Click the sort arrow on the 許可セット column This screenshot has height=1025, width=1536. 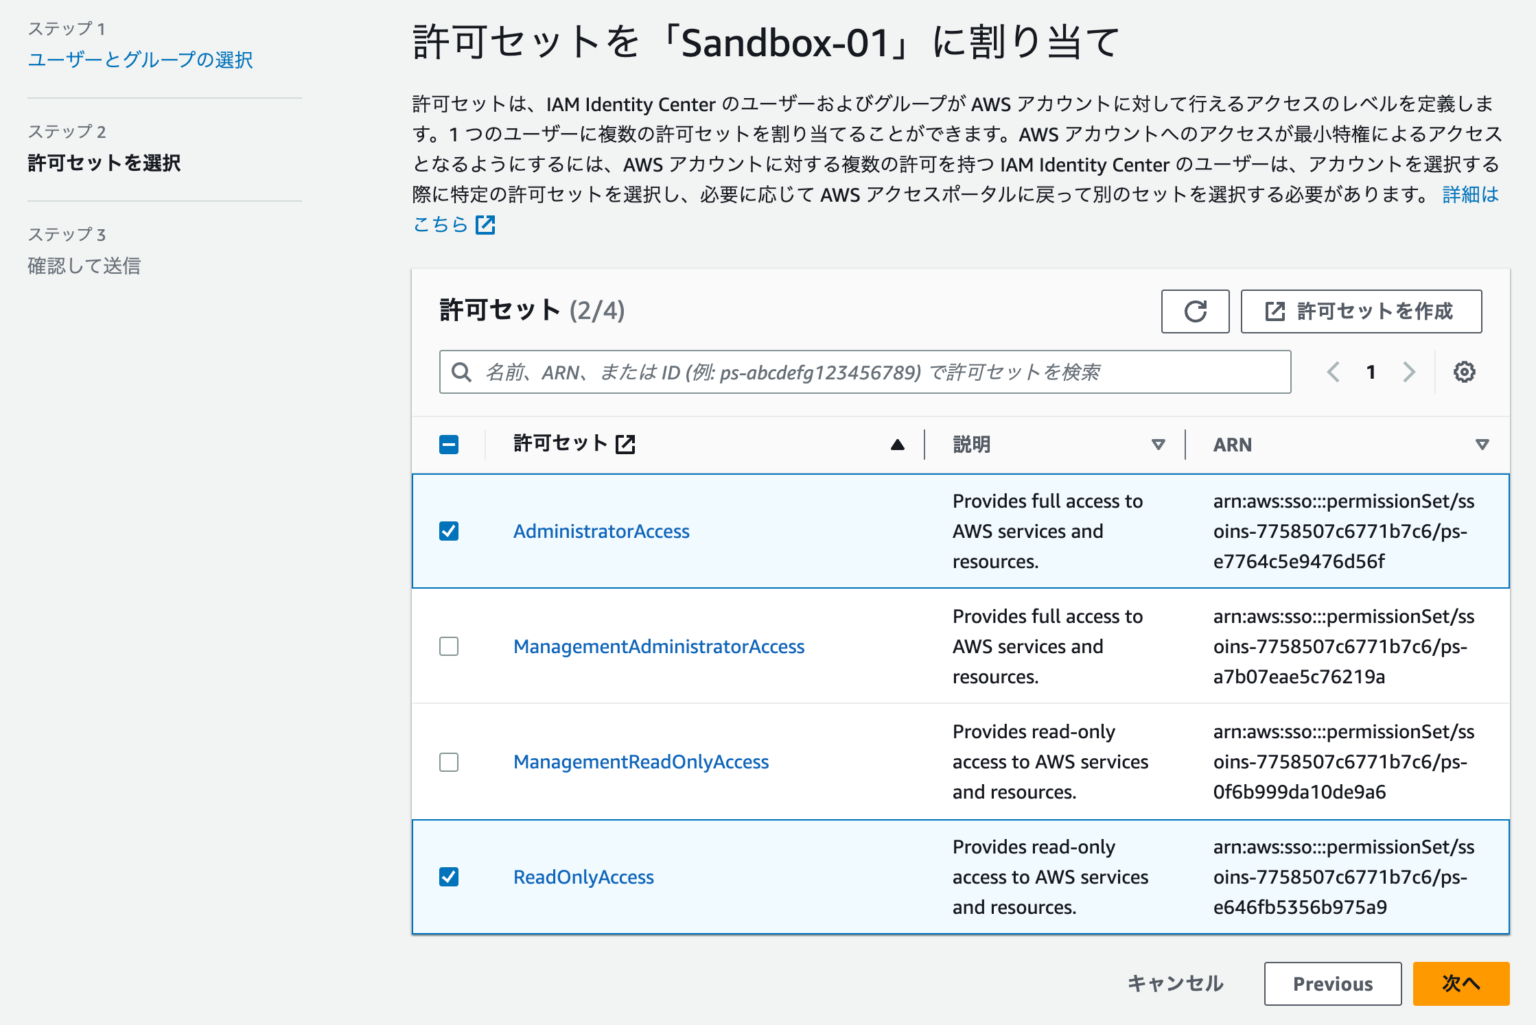click(x=897, y=443)
